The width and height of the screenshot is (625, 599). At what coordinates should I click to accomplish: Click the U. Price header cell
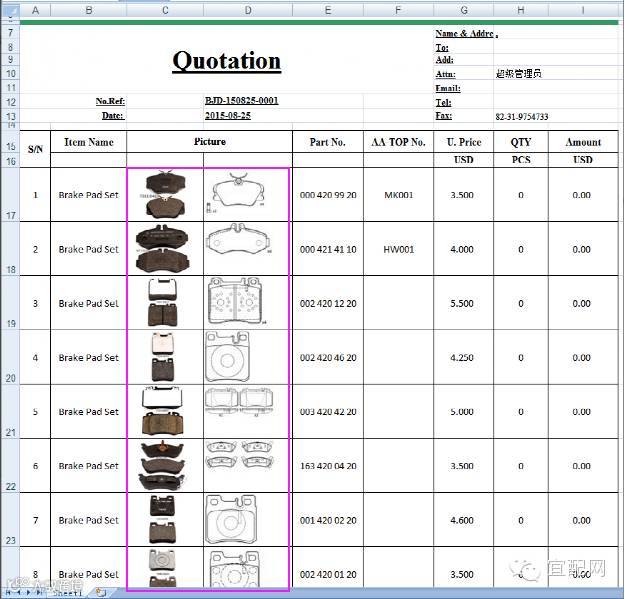(x=464, y=142)
